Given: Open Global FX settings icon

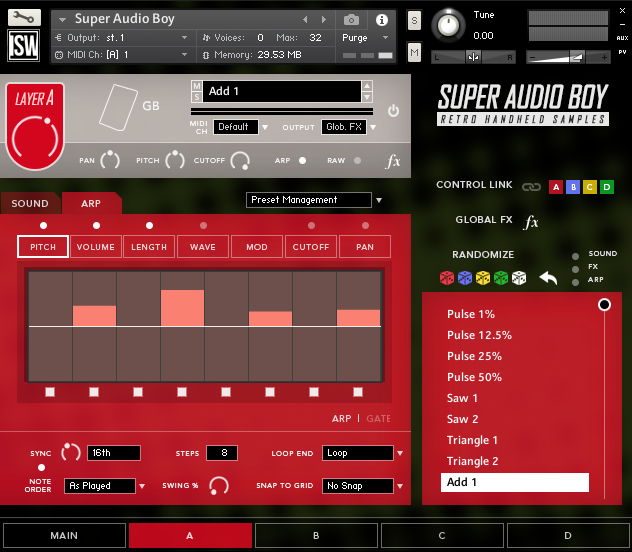Looking at the screenshot, I should click(531, 222).
